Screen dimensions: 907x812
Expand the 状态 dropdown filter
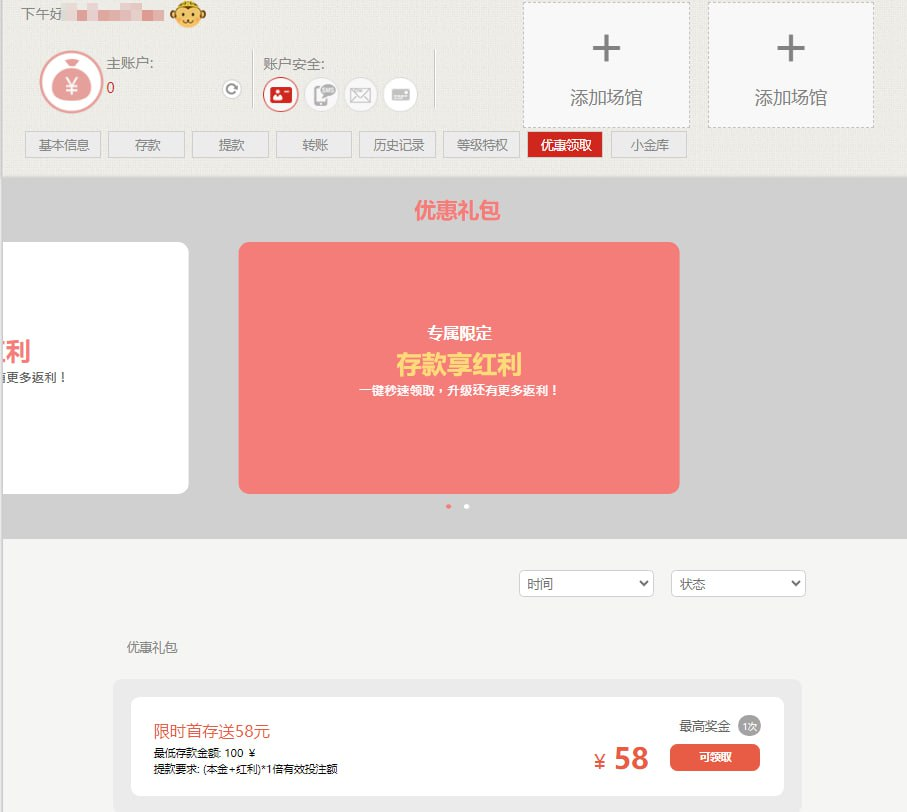coord(738,584)
